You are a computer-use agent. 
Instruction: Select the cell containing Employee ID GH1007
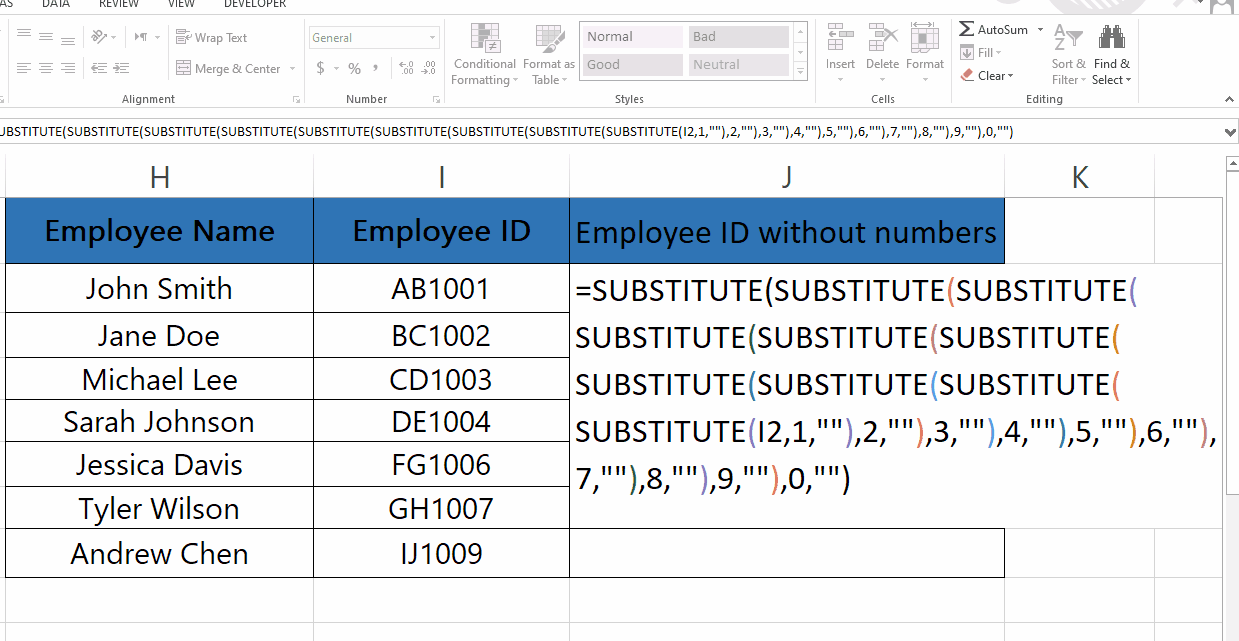click(x=441, y=508)
